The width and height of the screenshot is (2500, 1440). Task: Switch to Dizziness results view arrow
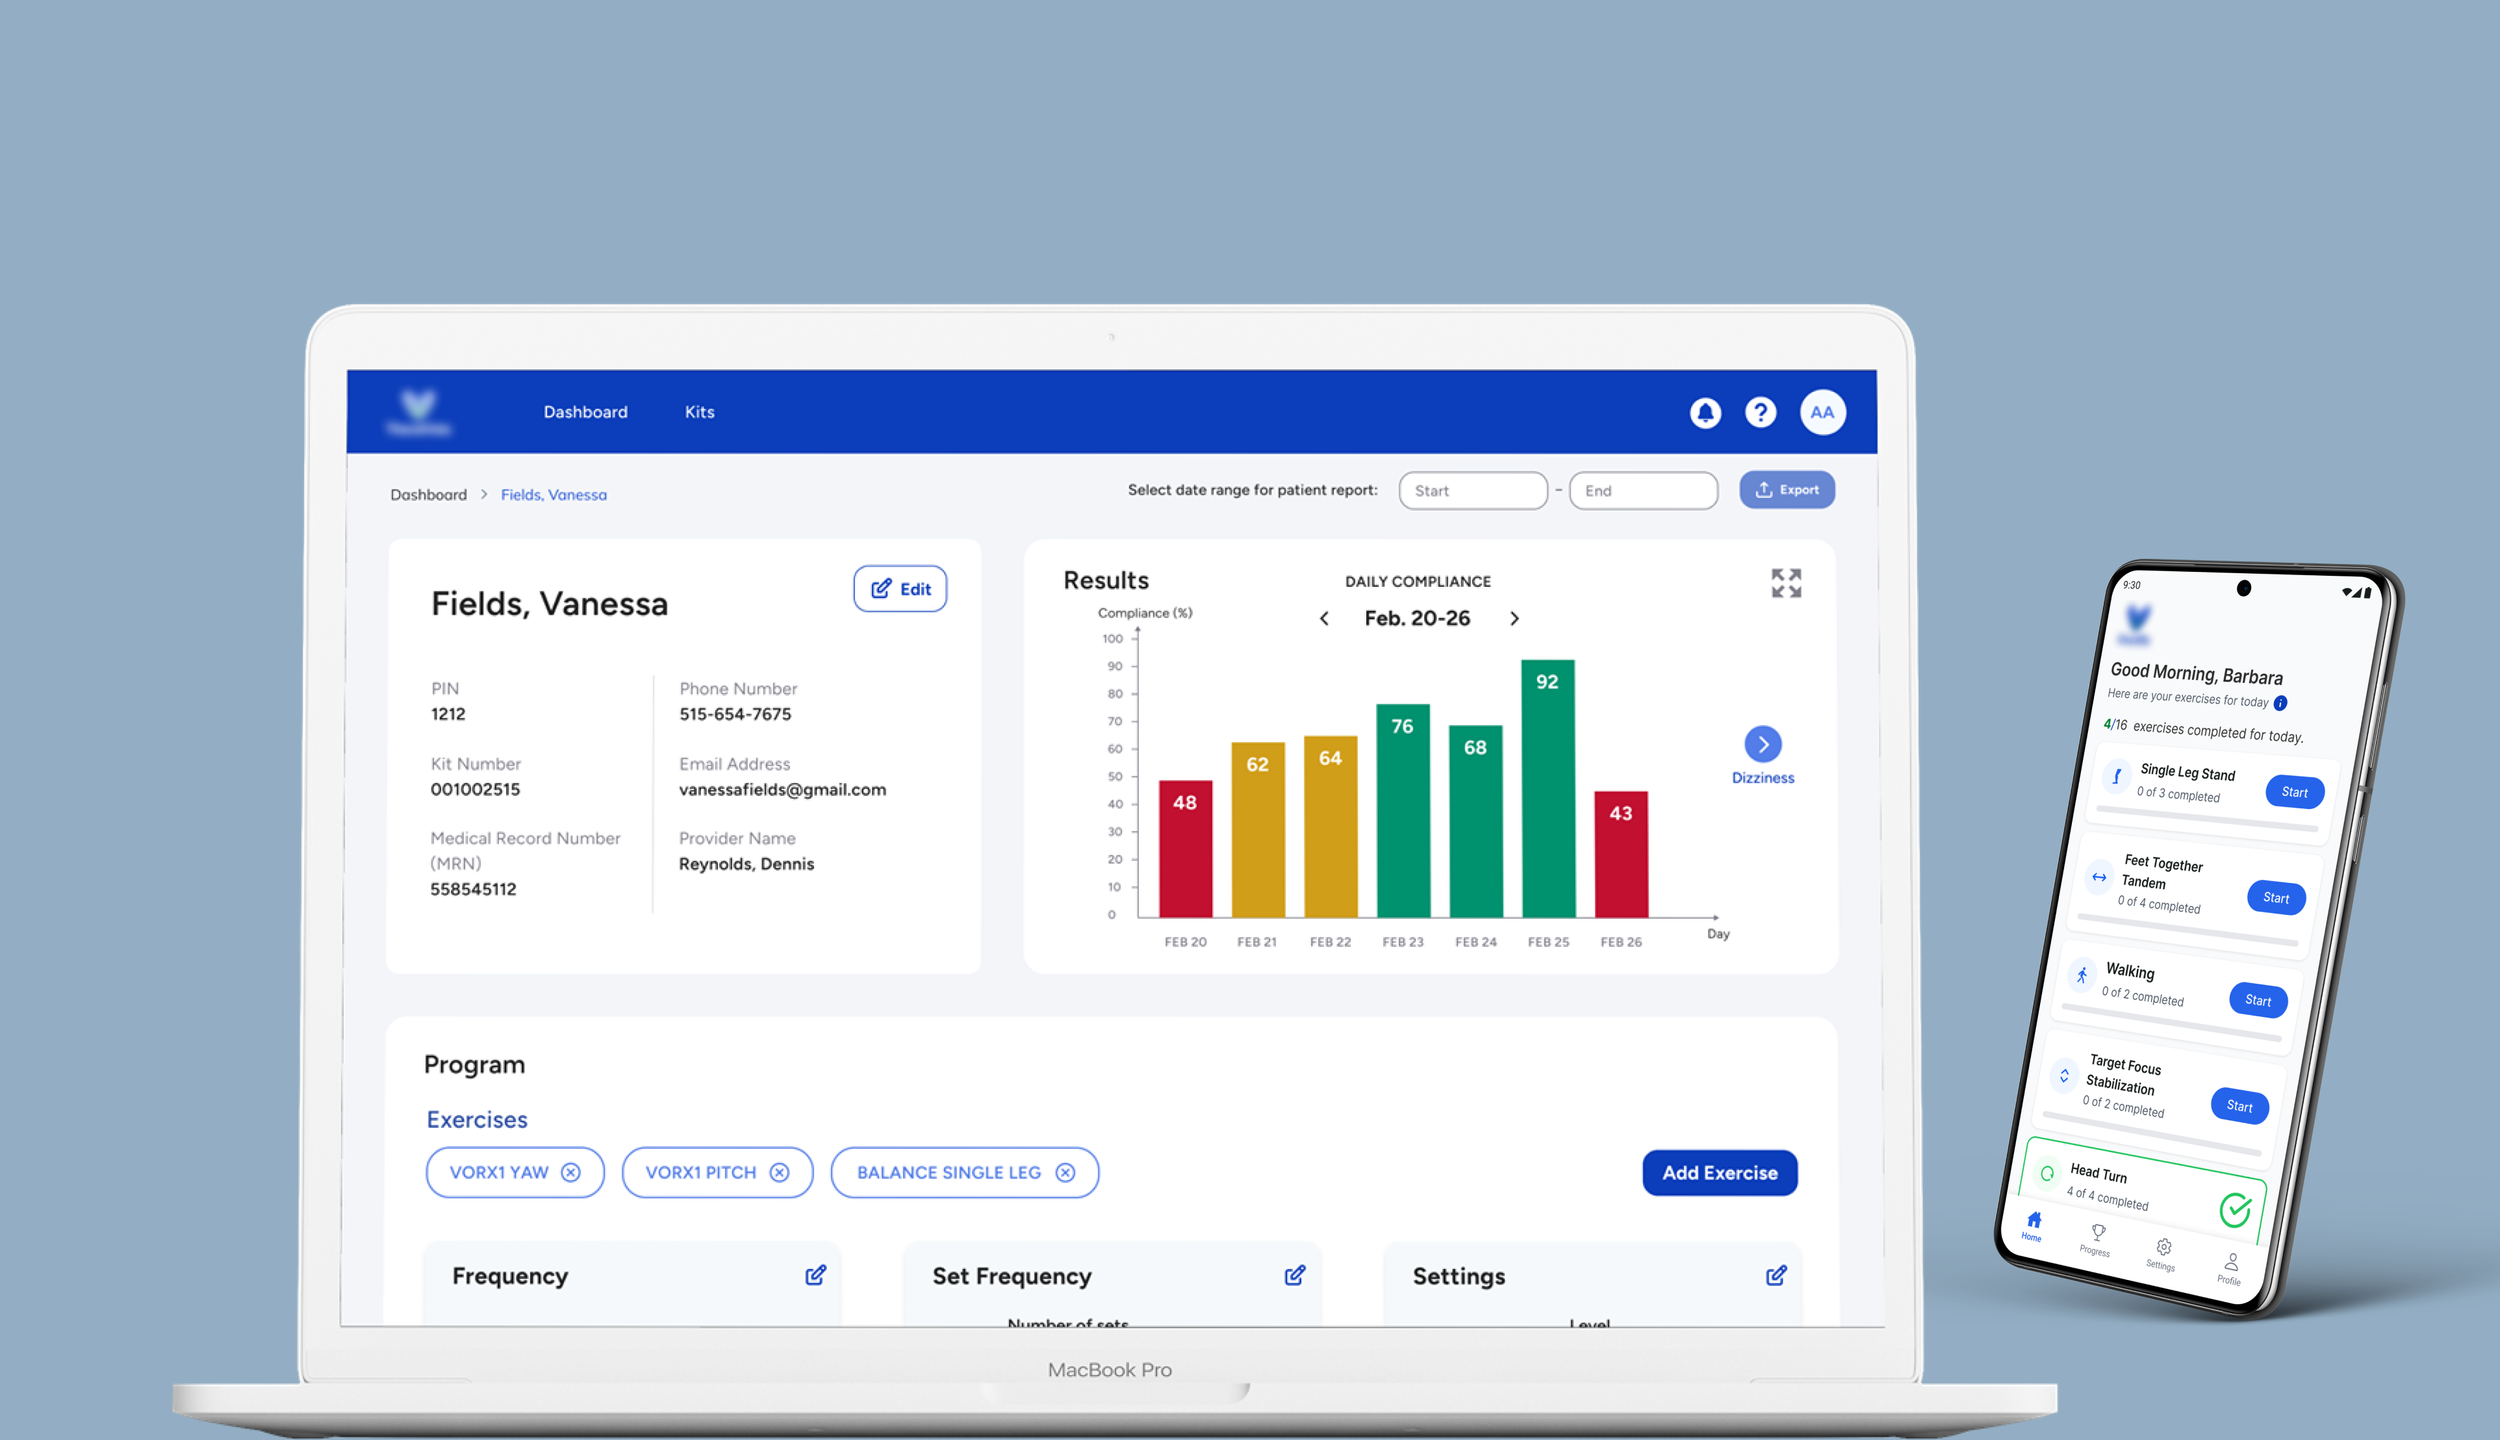(1762, 744)
